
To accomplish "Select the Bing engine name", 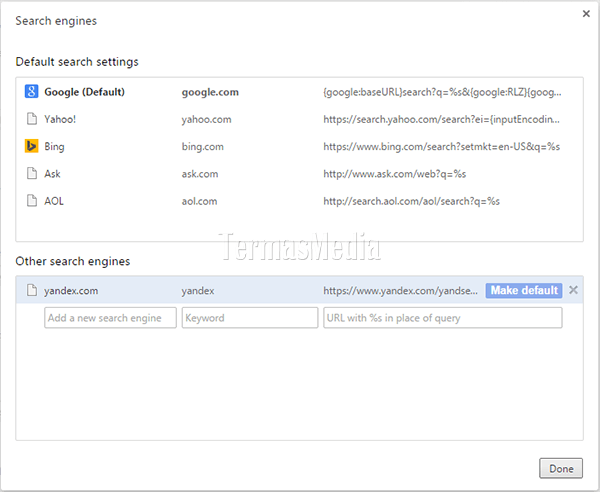I will point(54,147).
